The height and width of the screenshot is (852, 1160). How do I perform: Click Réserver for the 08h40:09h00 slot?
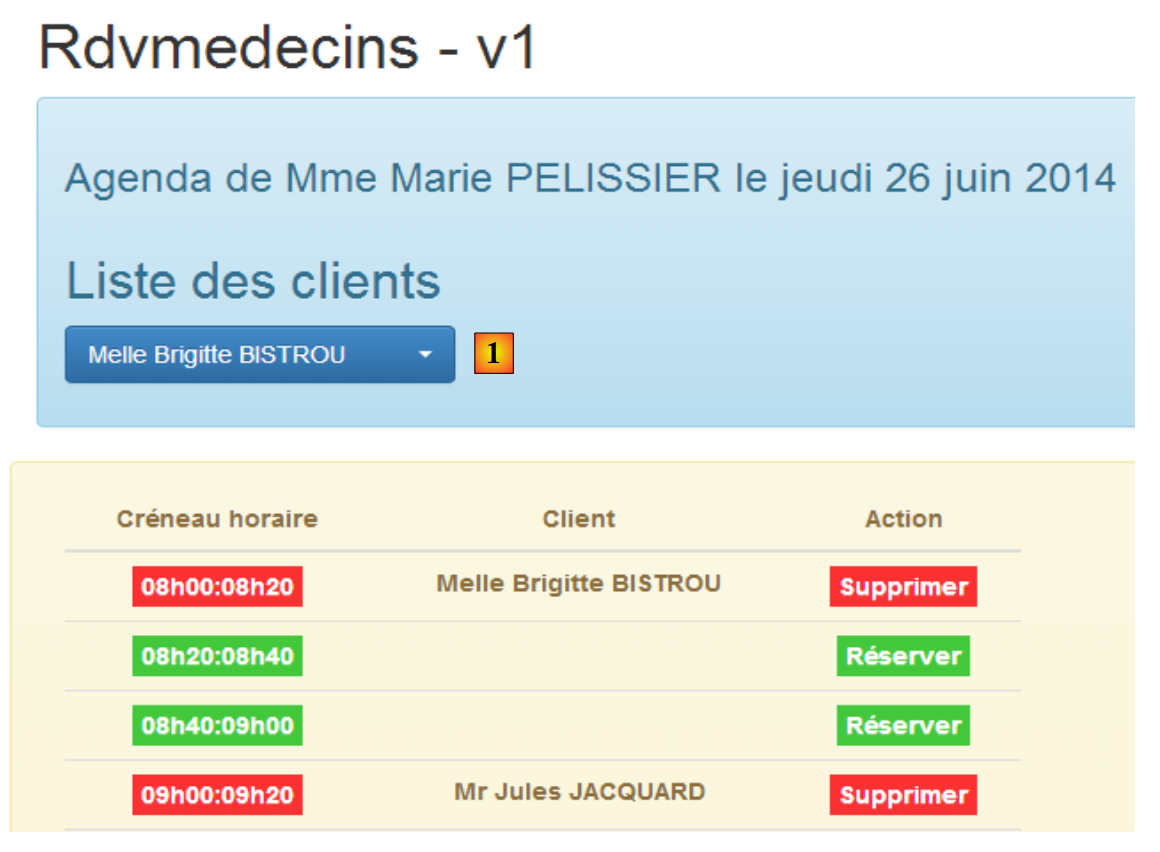[903, 725]
